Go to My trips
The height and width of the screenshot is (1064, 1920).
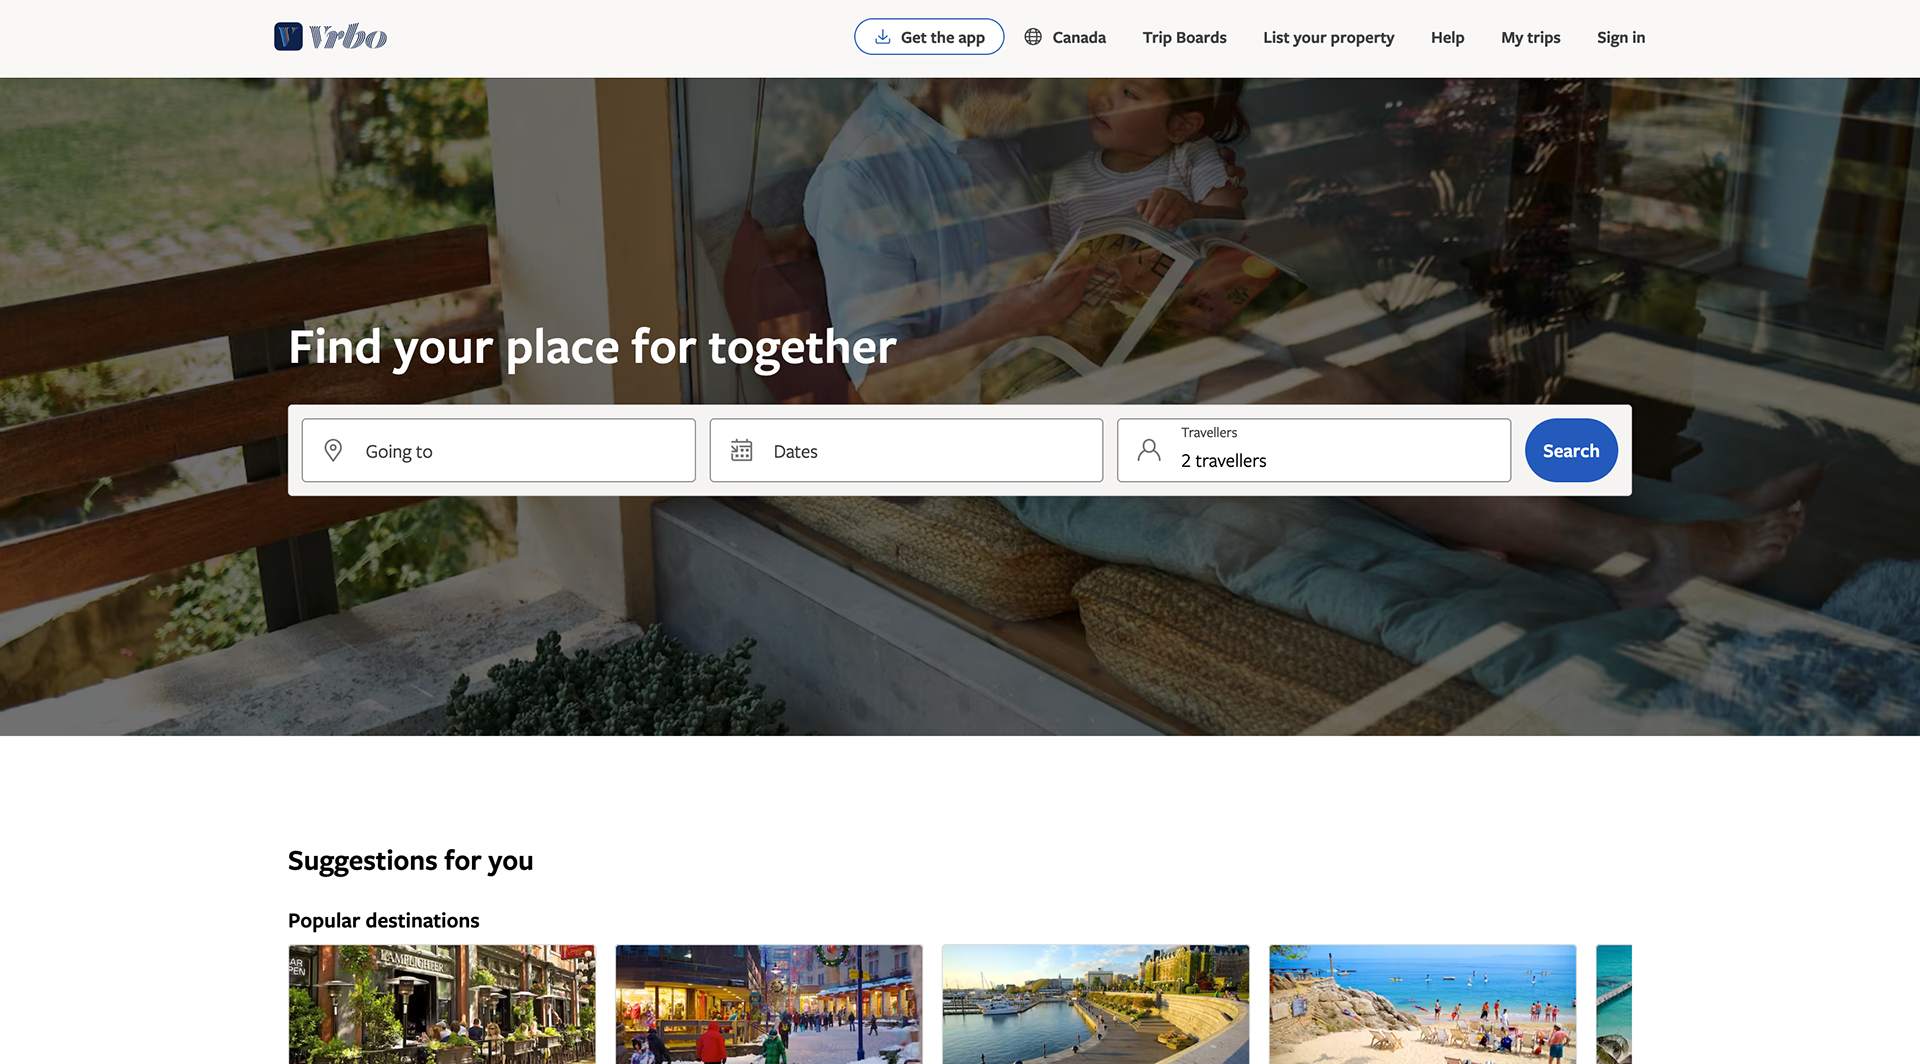(x=1530, y=37)
